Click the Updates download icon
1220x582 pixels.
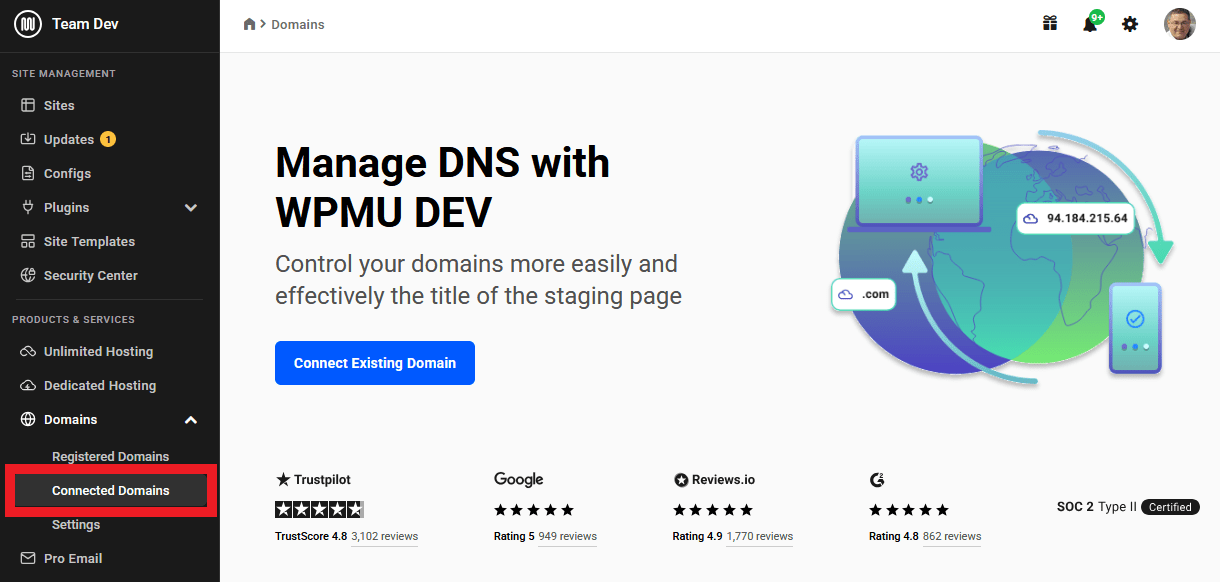27,139
